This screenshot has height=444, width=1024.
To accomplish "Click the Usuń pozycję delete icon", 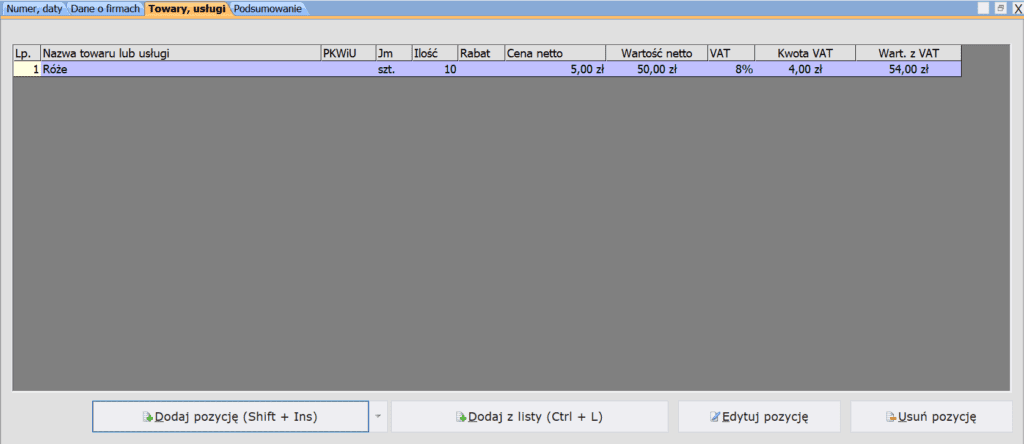I will (x=890, y=416).
